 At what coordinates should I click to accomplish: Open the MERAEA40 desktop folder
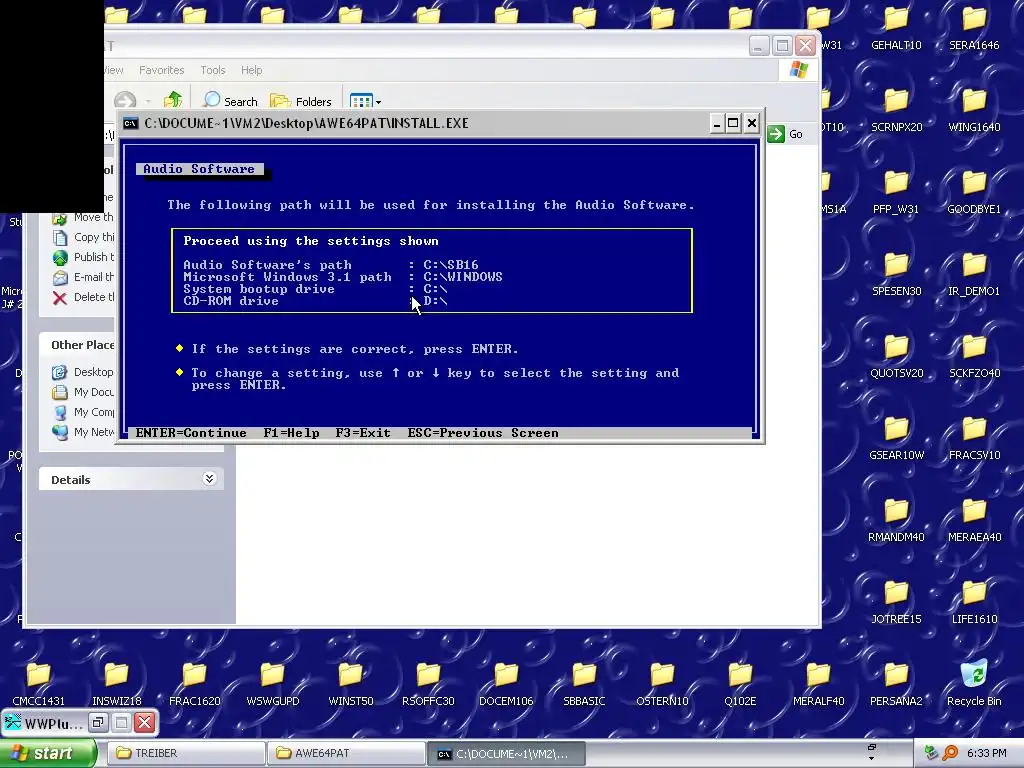(x=974, y=520)
